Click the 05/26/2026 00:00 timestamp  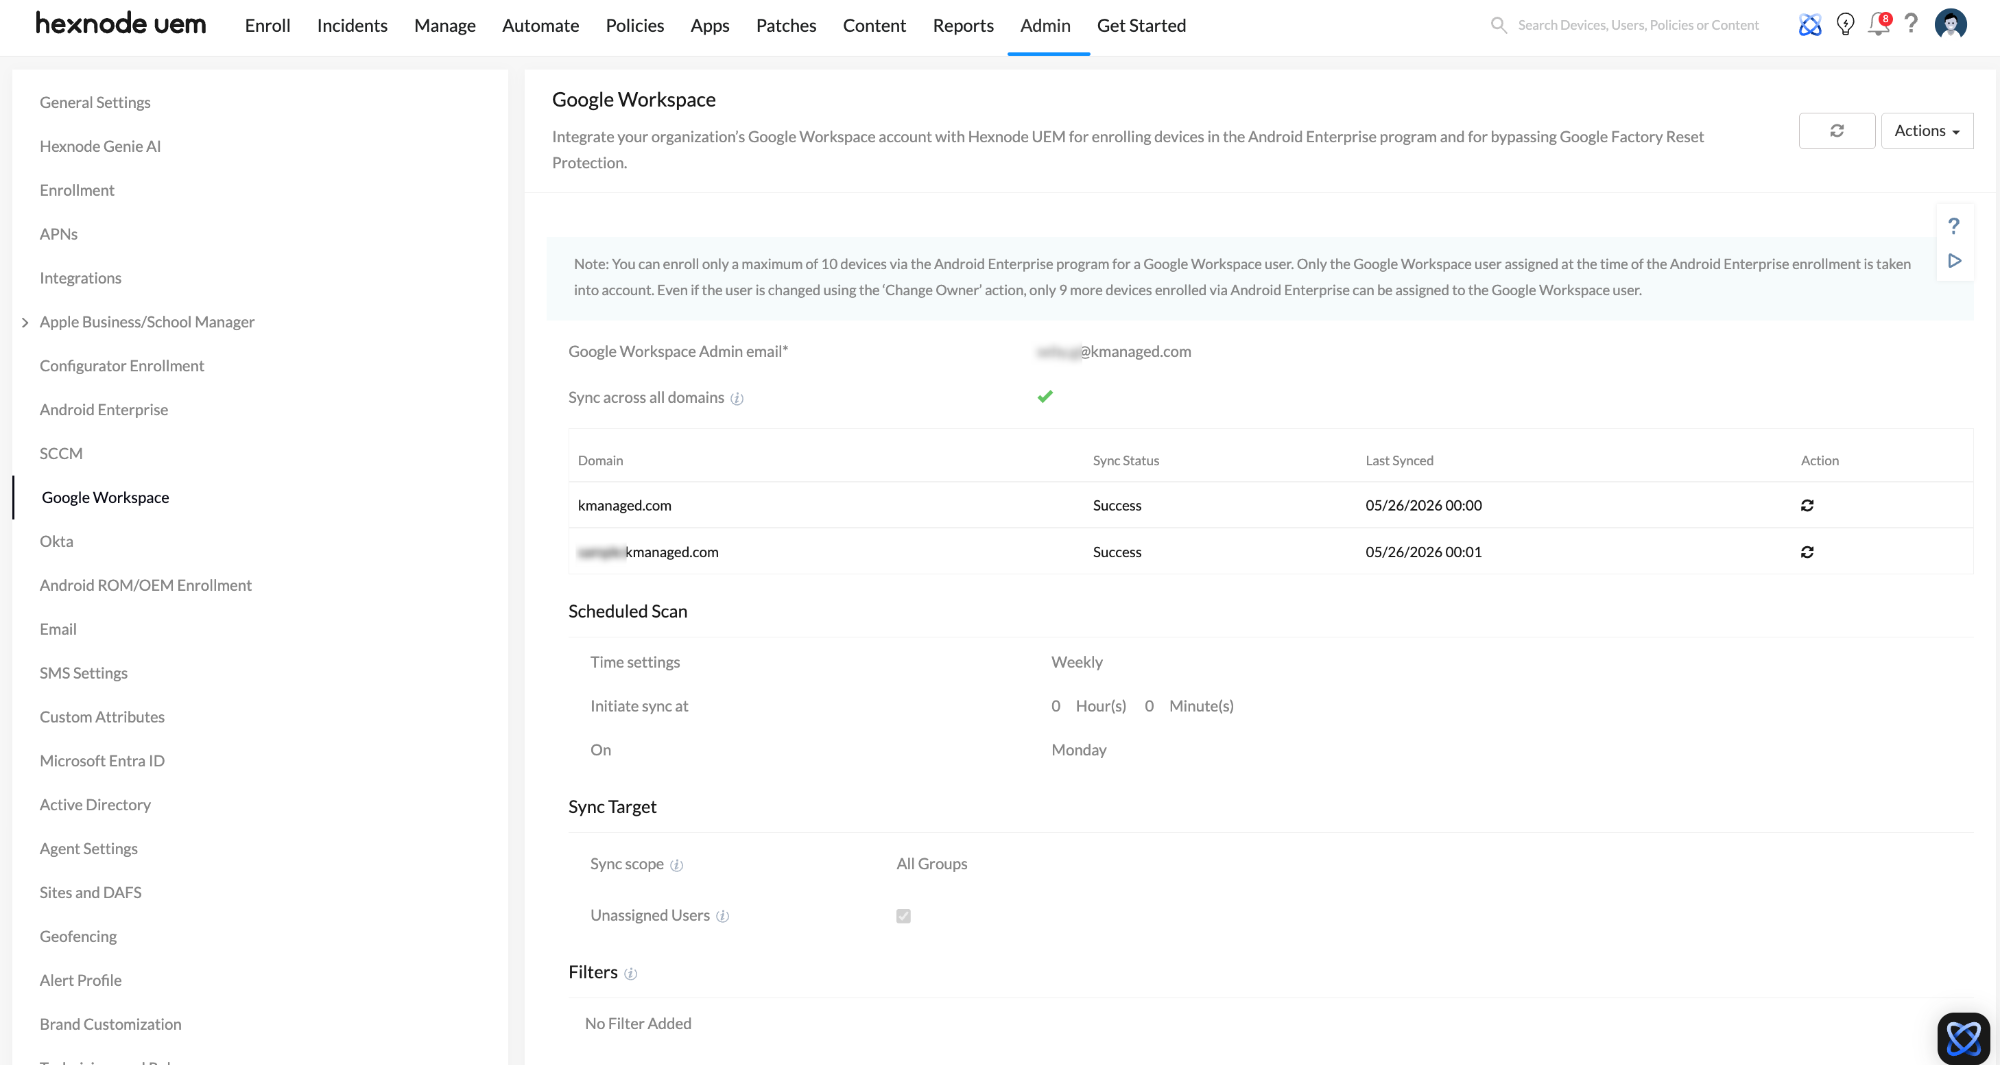[1424, 507]
